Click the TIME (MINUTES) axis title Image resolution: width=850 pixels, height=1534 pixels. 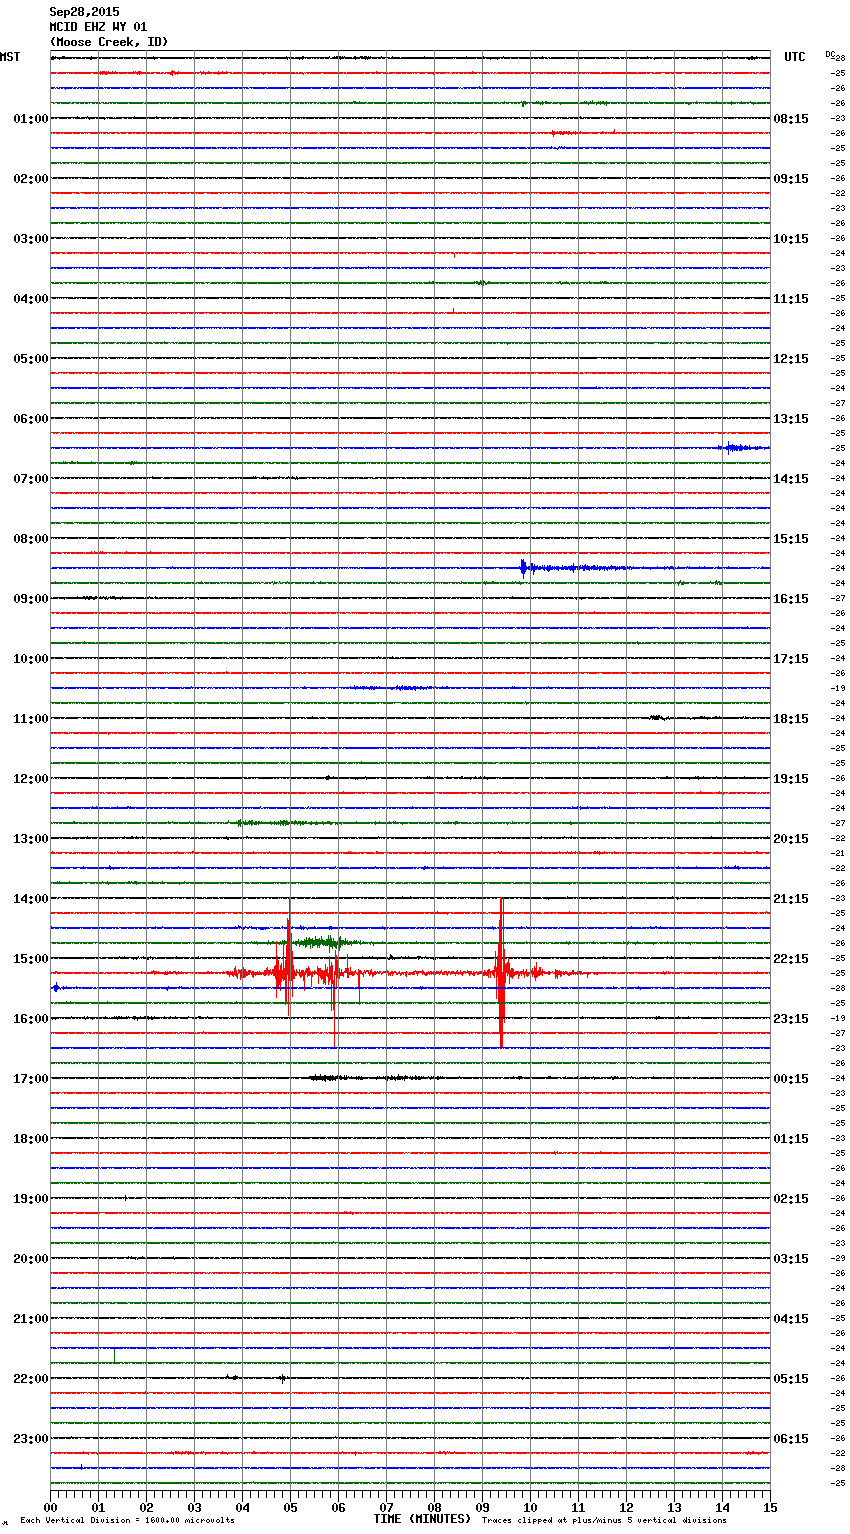click(422, 1519)
